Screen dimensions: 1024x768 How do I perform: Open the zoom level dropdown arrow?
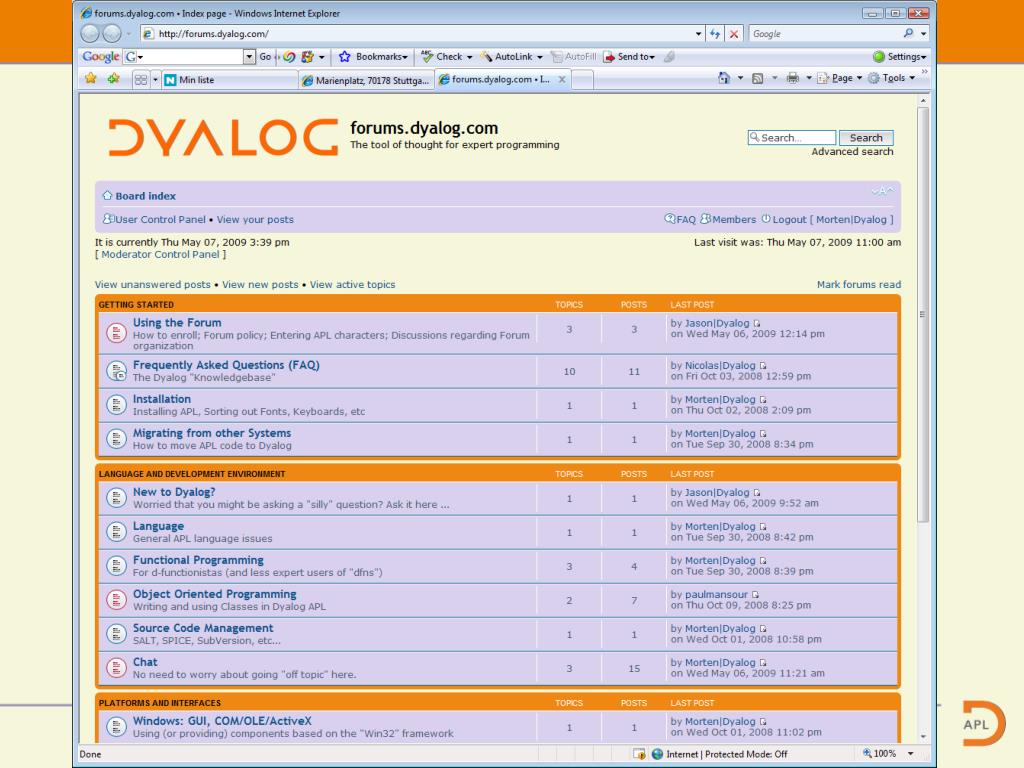pos(910,754)
